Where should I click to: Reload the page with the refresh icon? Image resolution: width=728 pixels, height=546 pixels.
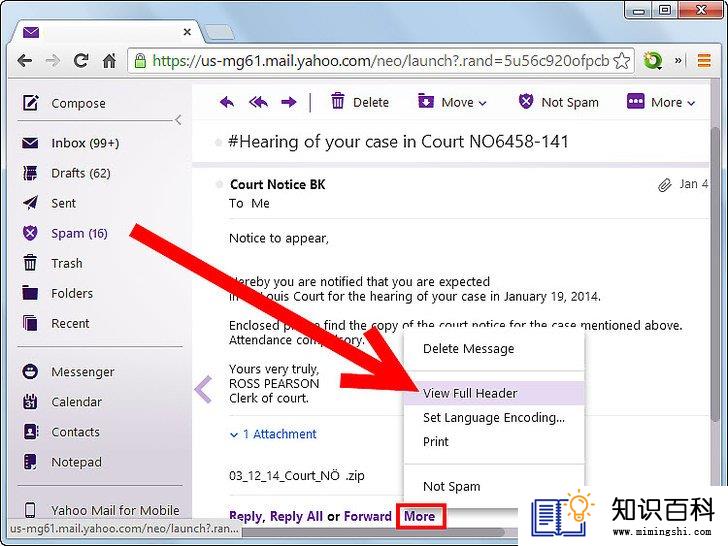[81, 61]
